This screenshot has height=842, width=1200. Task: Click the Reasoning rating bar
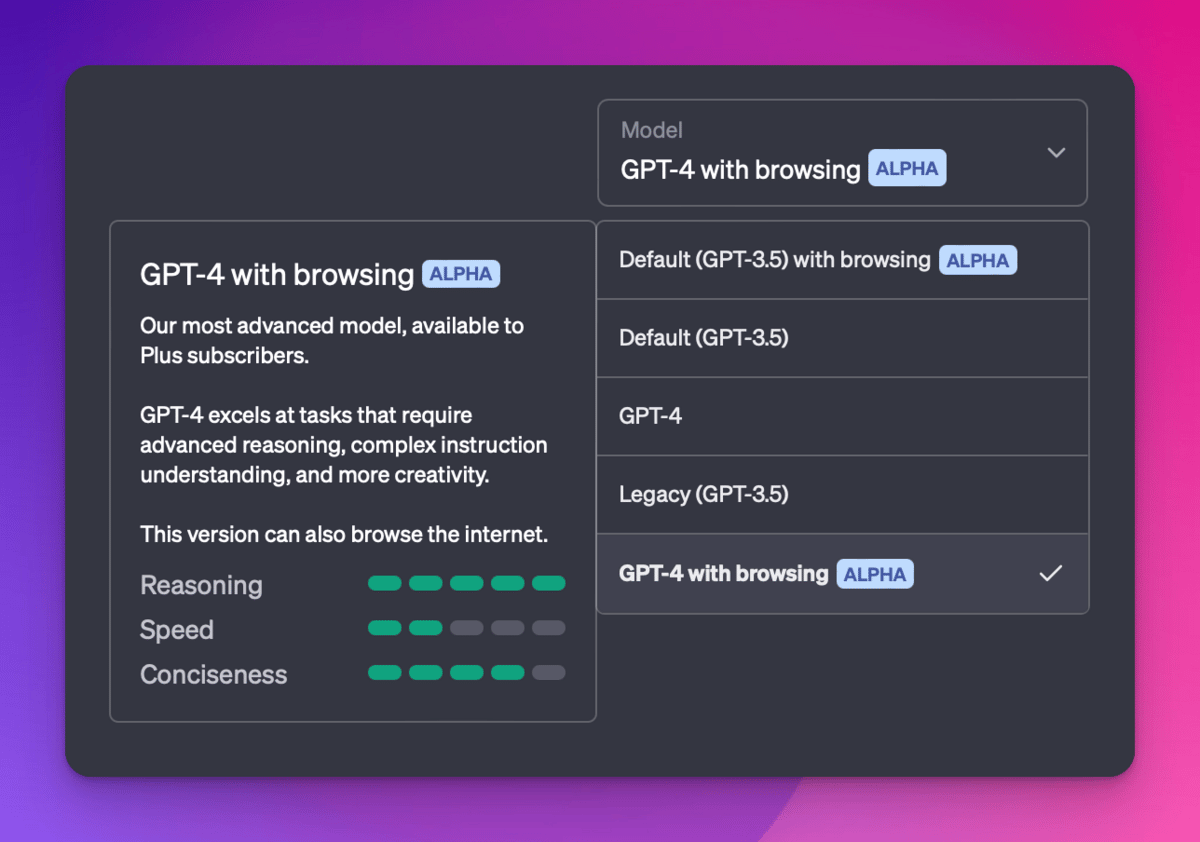click(x=467, y=583)
